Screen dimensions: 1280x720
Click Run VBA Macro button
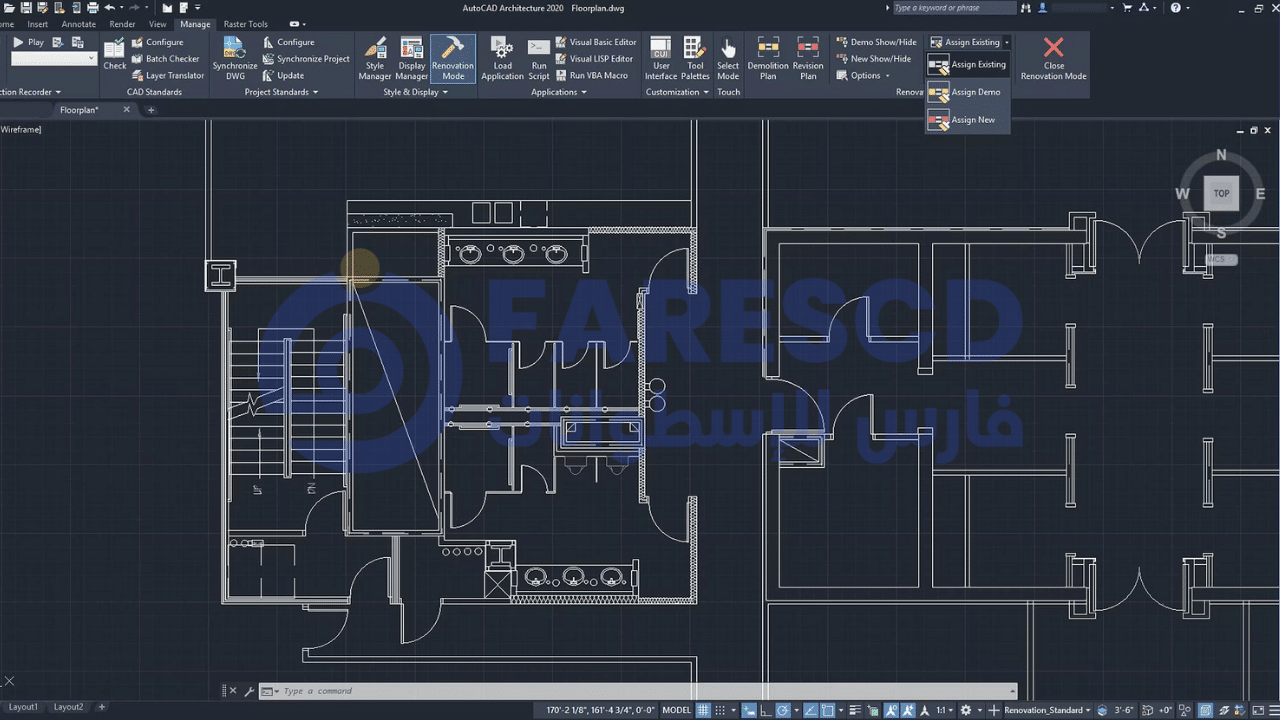point(591,76)
